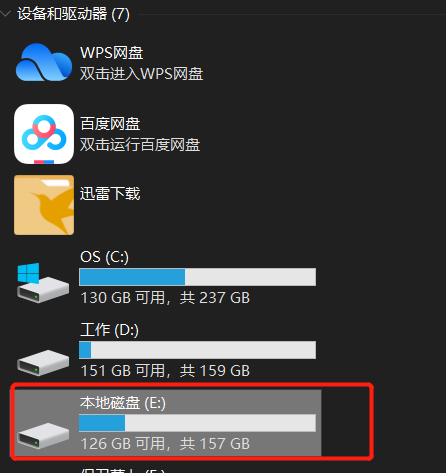
Task: Select the OS (C:) Windows drive icon
Action: click(43, 283)
